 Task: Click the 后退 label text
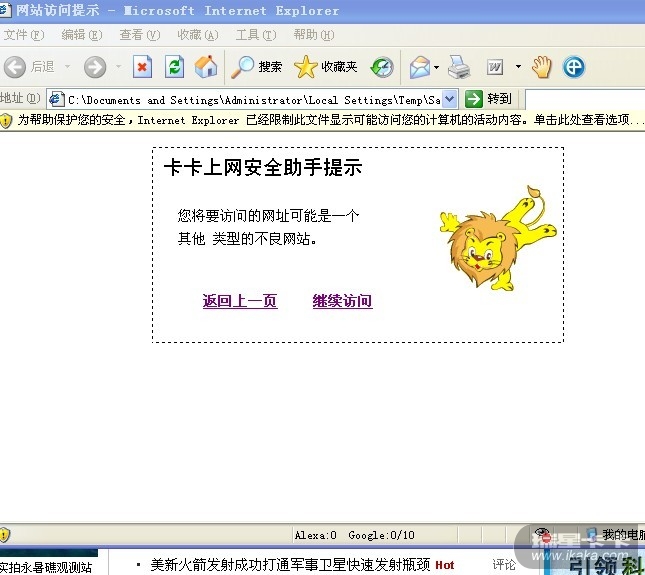[x=43, y=67]
